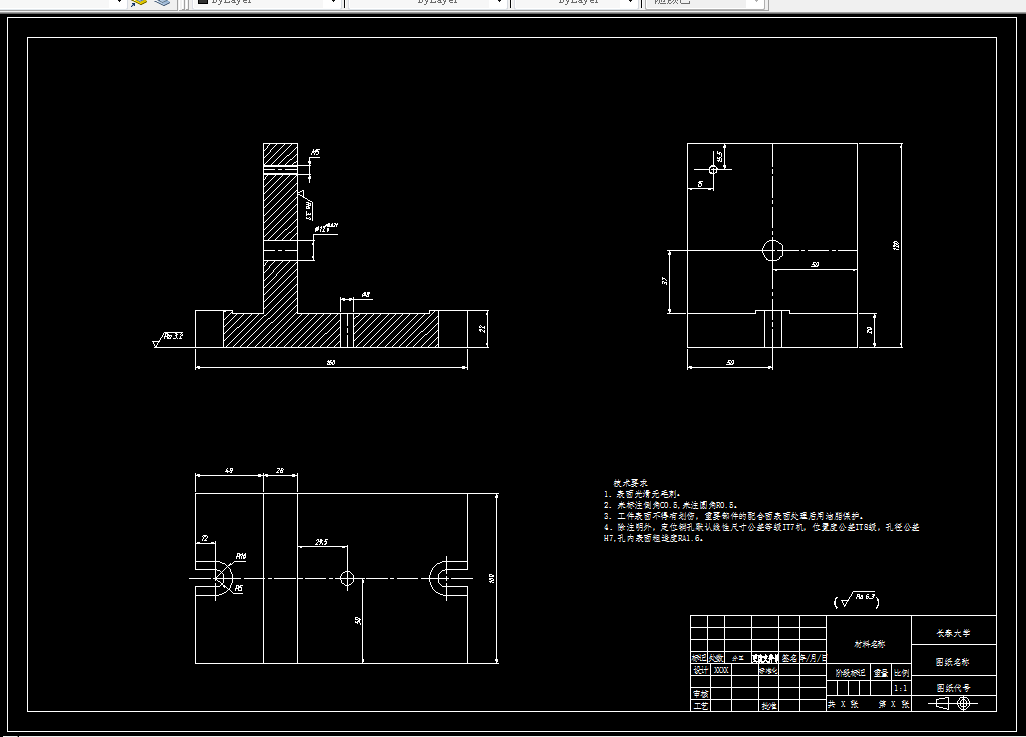1026x737 pixels.
Task: Click the stacked layers icon in toolbar
Action: [162, 3]
